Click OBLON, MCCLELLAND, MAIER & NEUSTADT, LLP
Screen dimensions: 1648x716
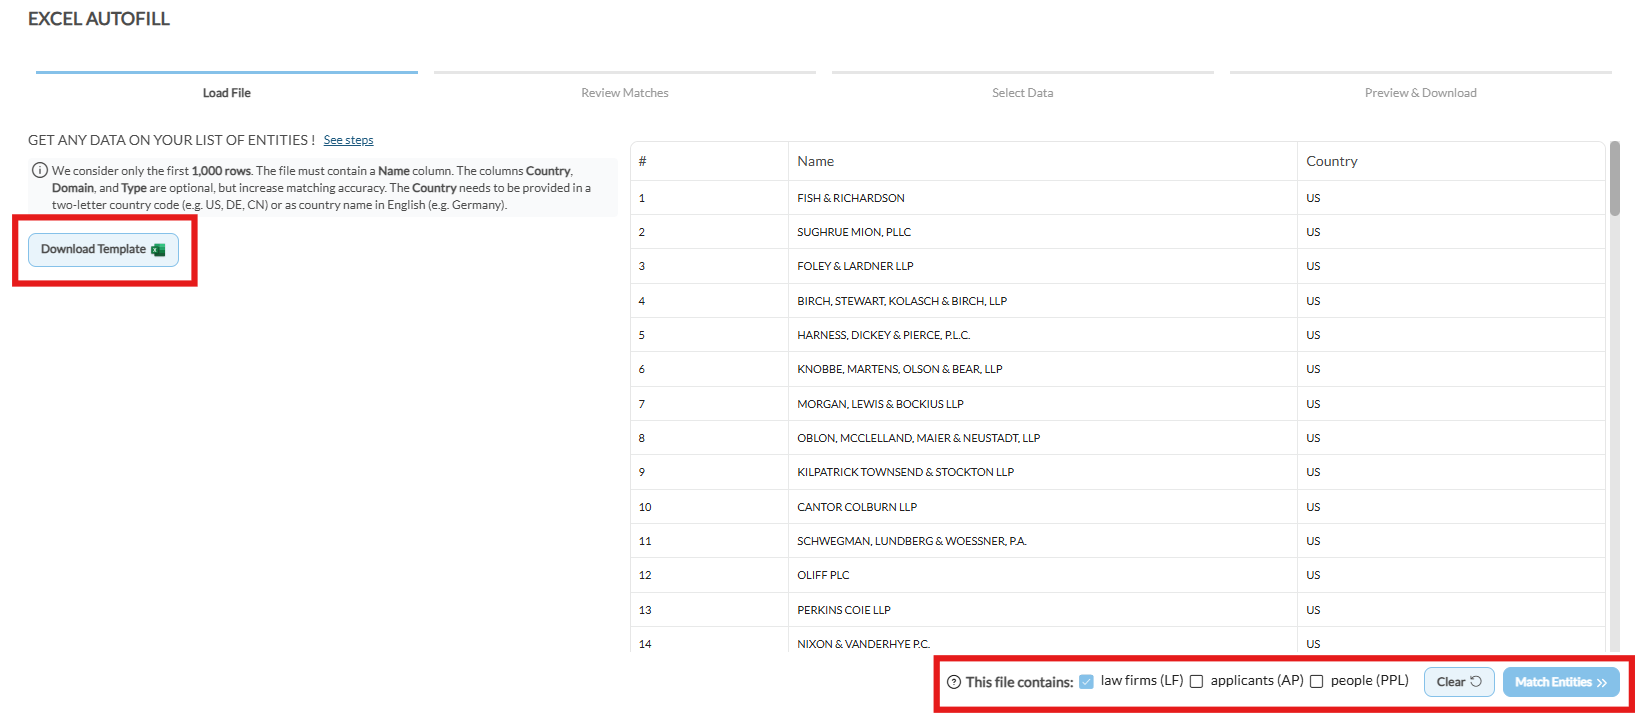[x=919, y=438]
